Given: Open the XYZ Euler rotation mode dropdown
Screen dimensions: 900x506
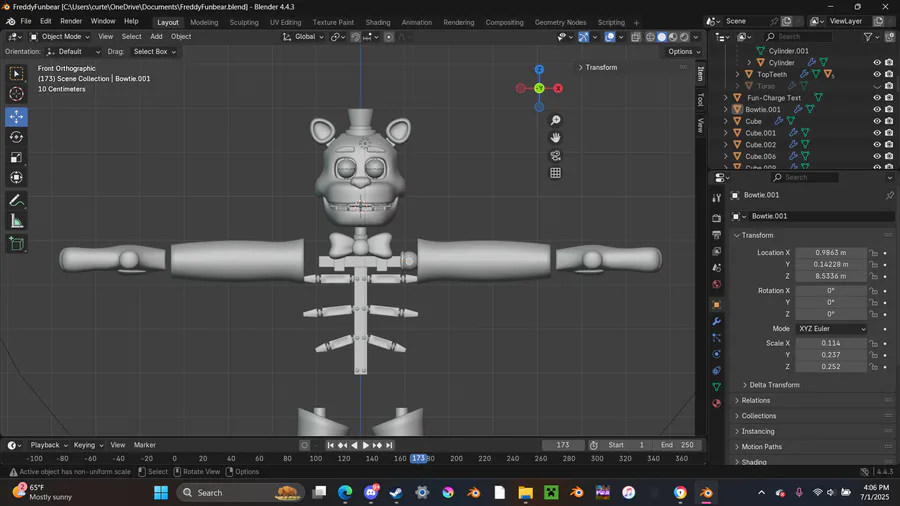Looking at the screenshot, I should pos(831,329).
